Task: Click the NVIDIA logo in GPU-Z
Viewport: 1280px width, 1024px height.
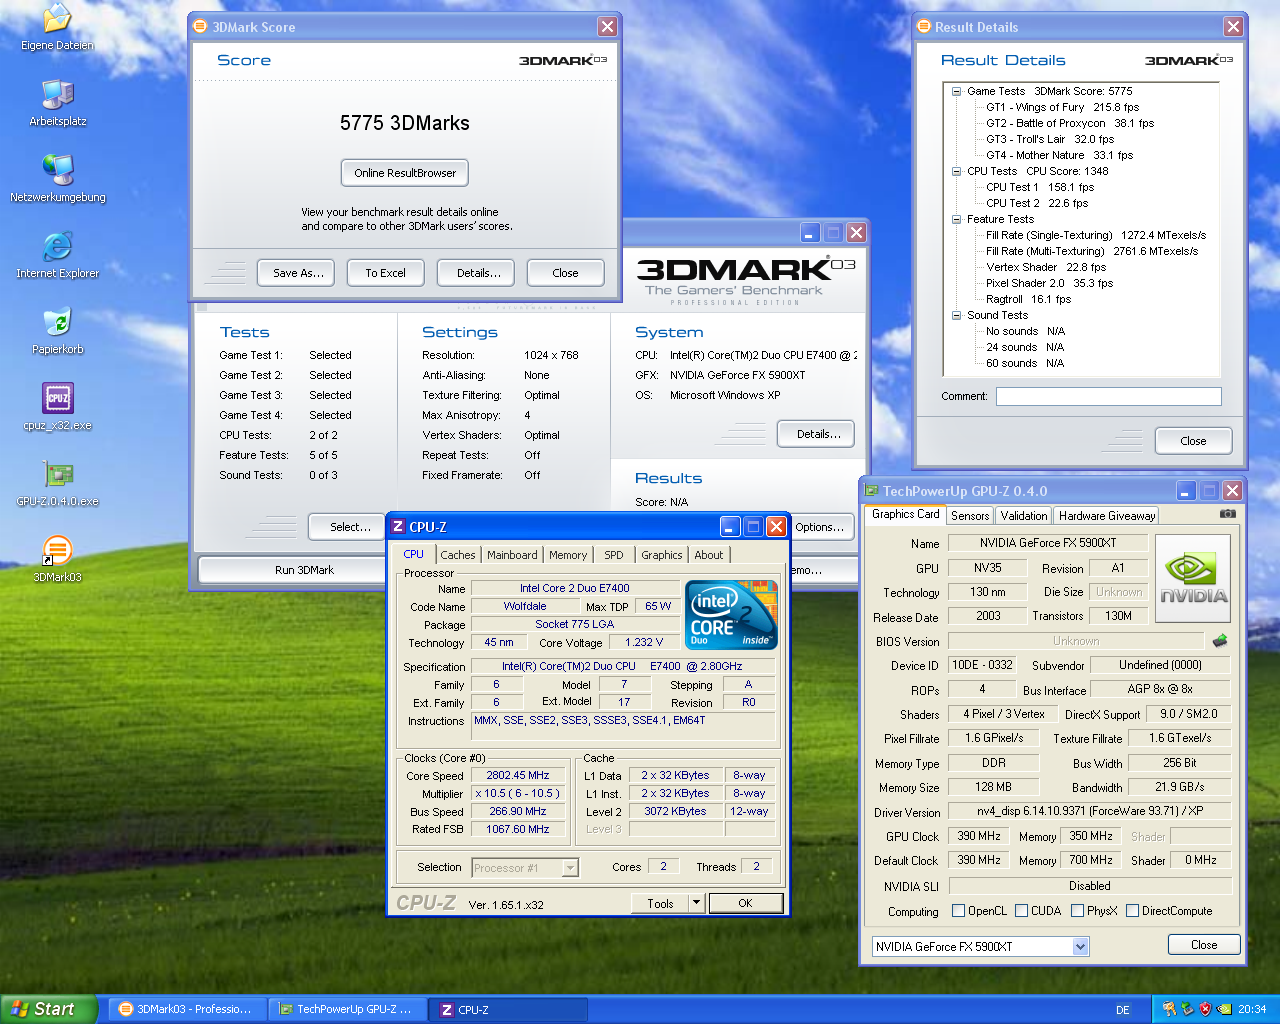Action: 1193,579
